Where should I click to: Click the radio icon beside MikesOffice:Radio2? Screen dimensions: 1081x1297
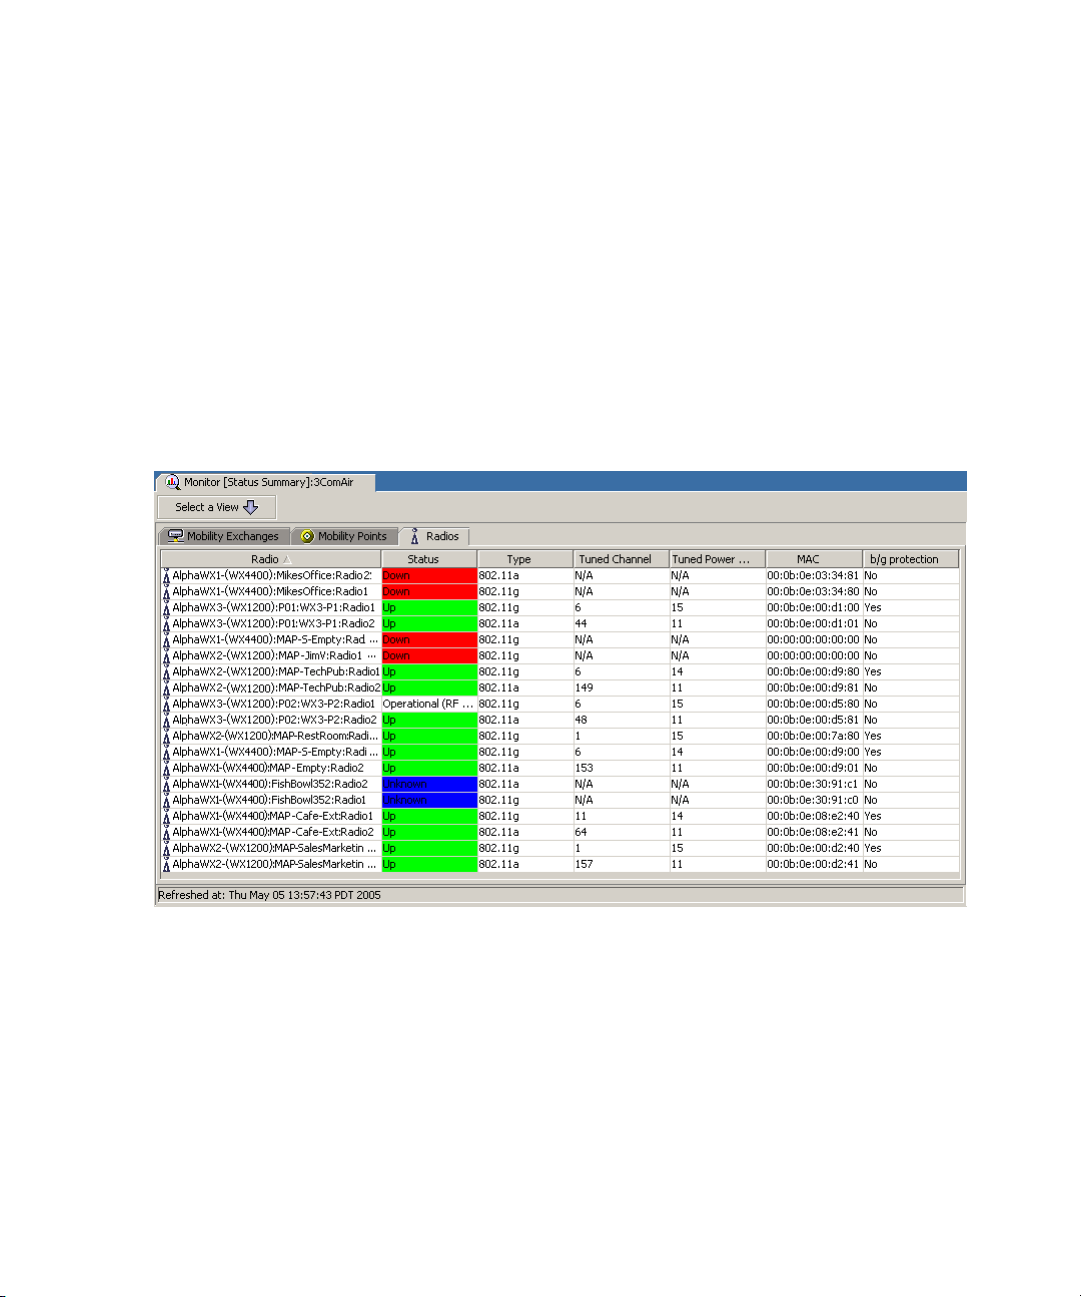click(166, 576)
